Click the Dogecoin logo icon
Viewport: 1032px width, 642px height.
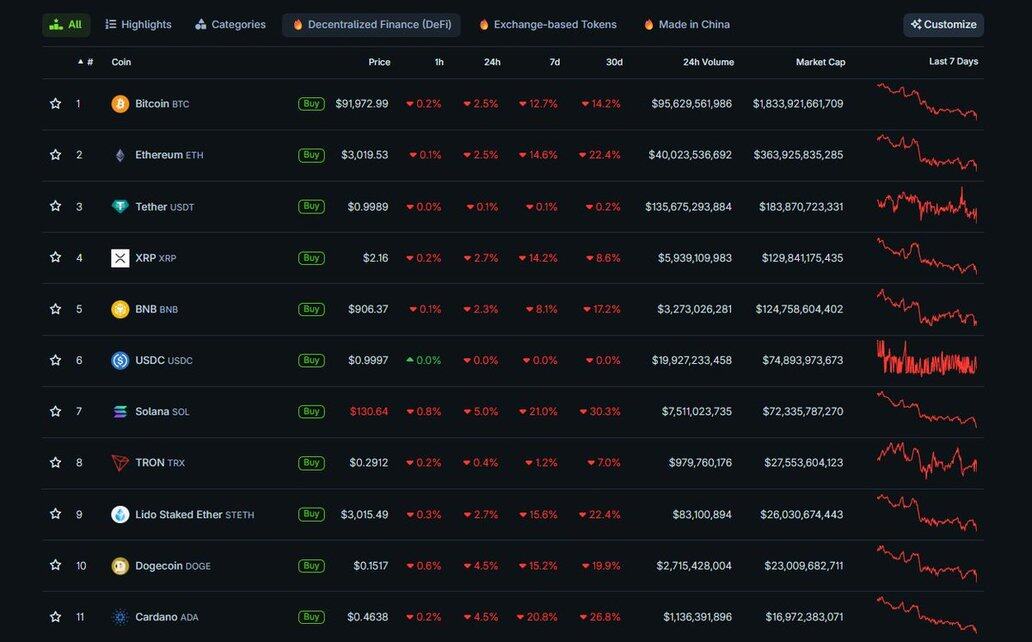(120, 566)
